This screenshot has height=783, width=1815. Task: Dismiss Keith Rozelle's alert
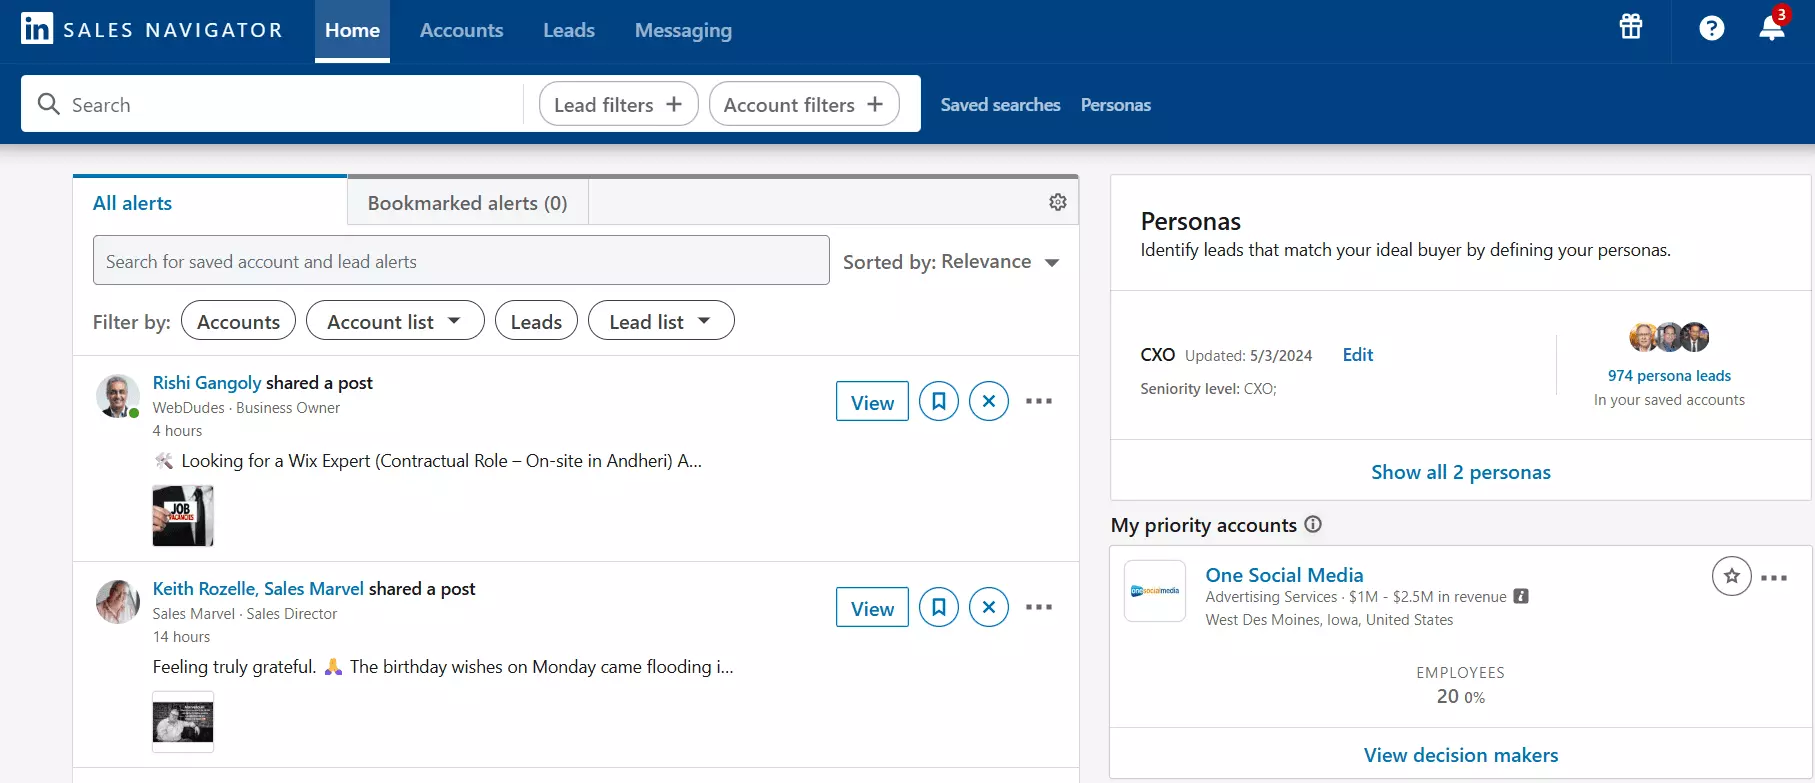coord(988,607)
